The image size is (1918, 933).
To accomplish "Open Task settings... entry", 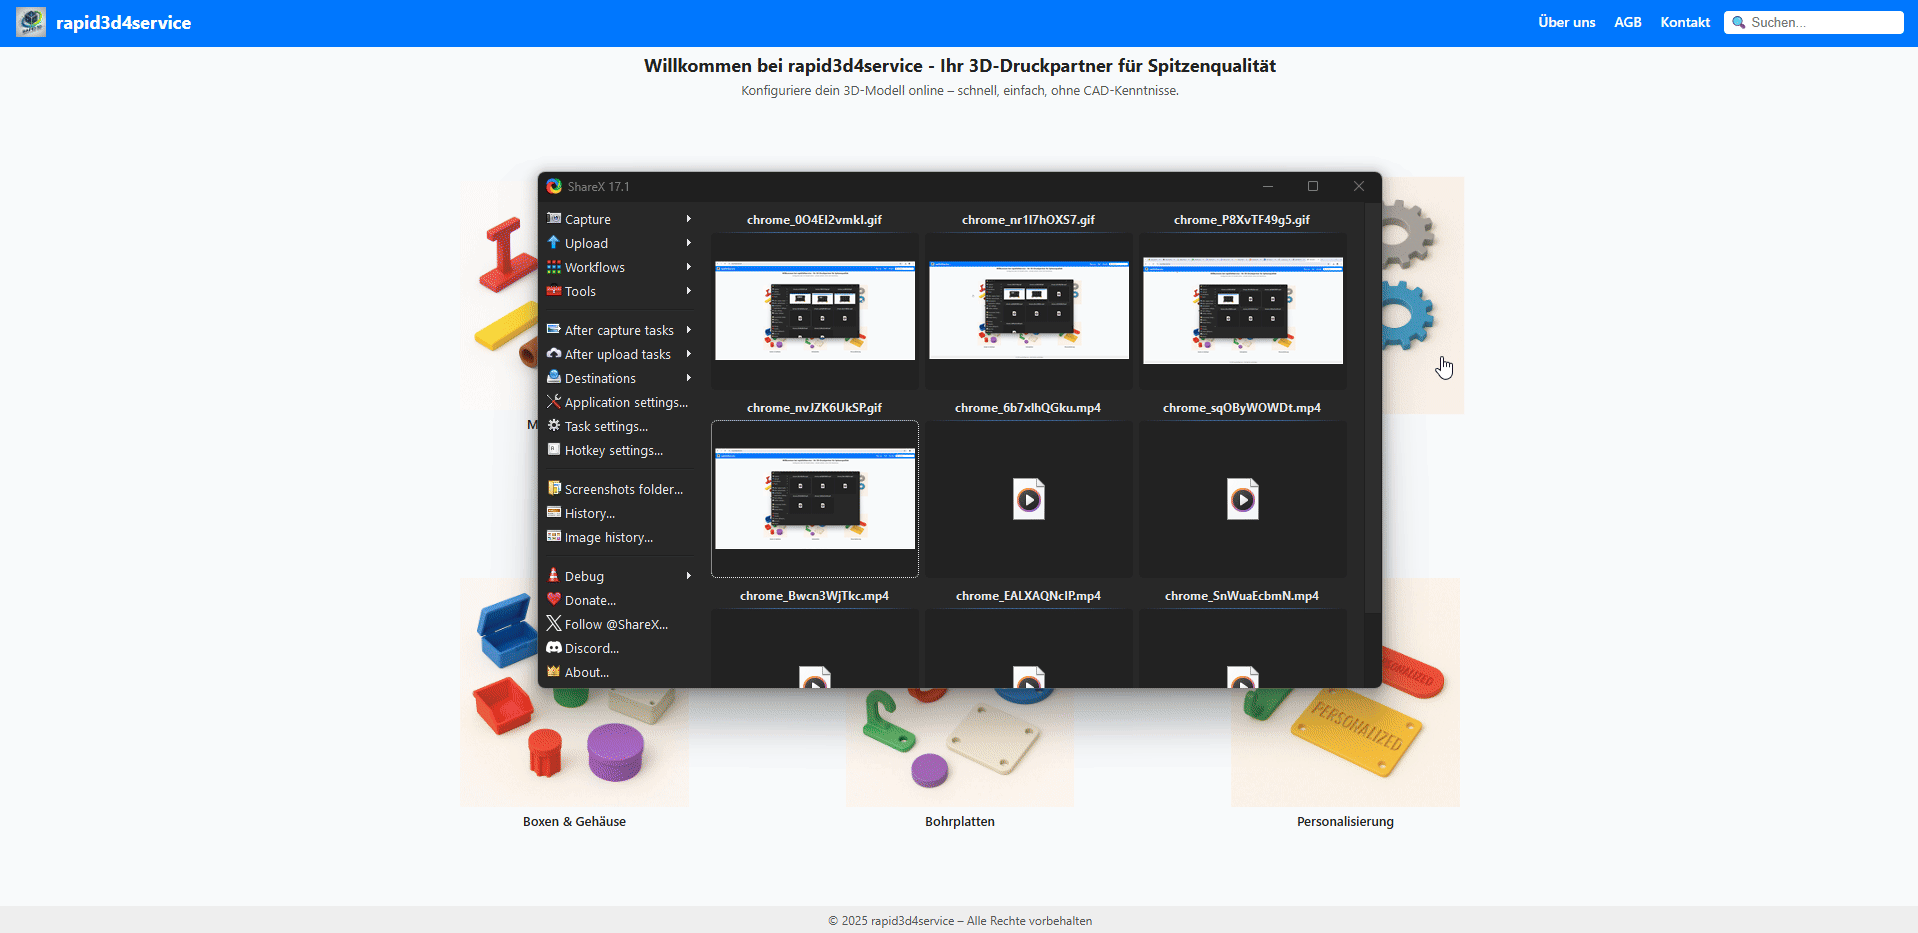I will coord(620,426).
